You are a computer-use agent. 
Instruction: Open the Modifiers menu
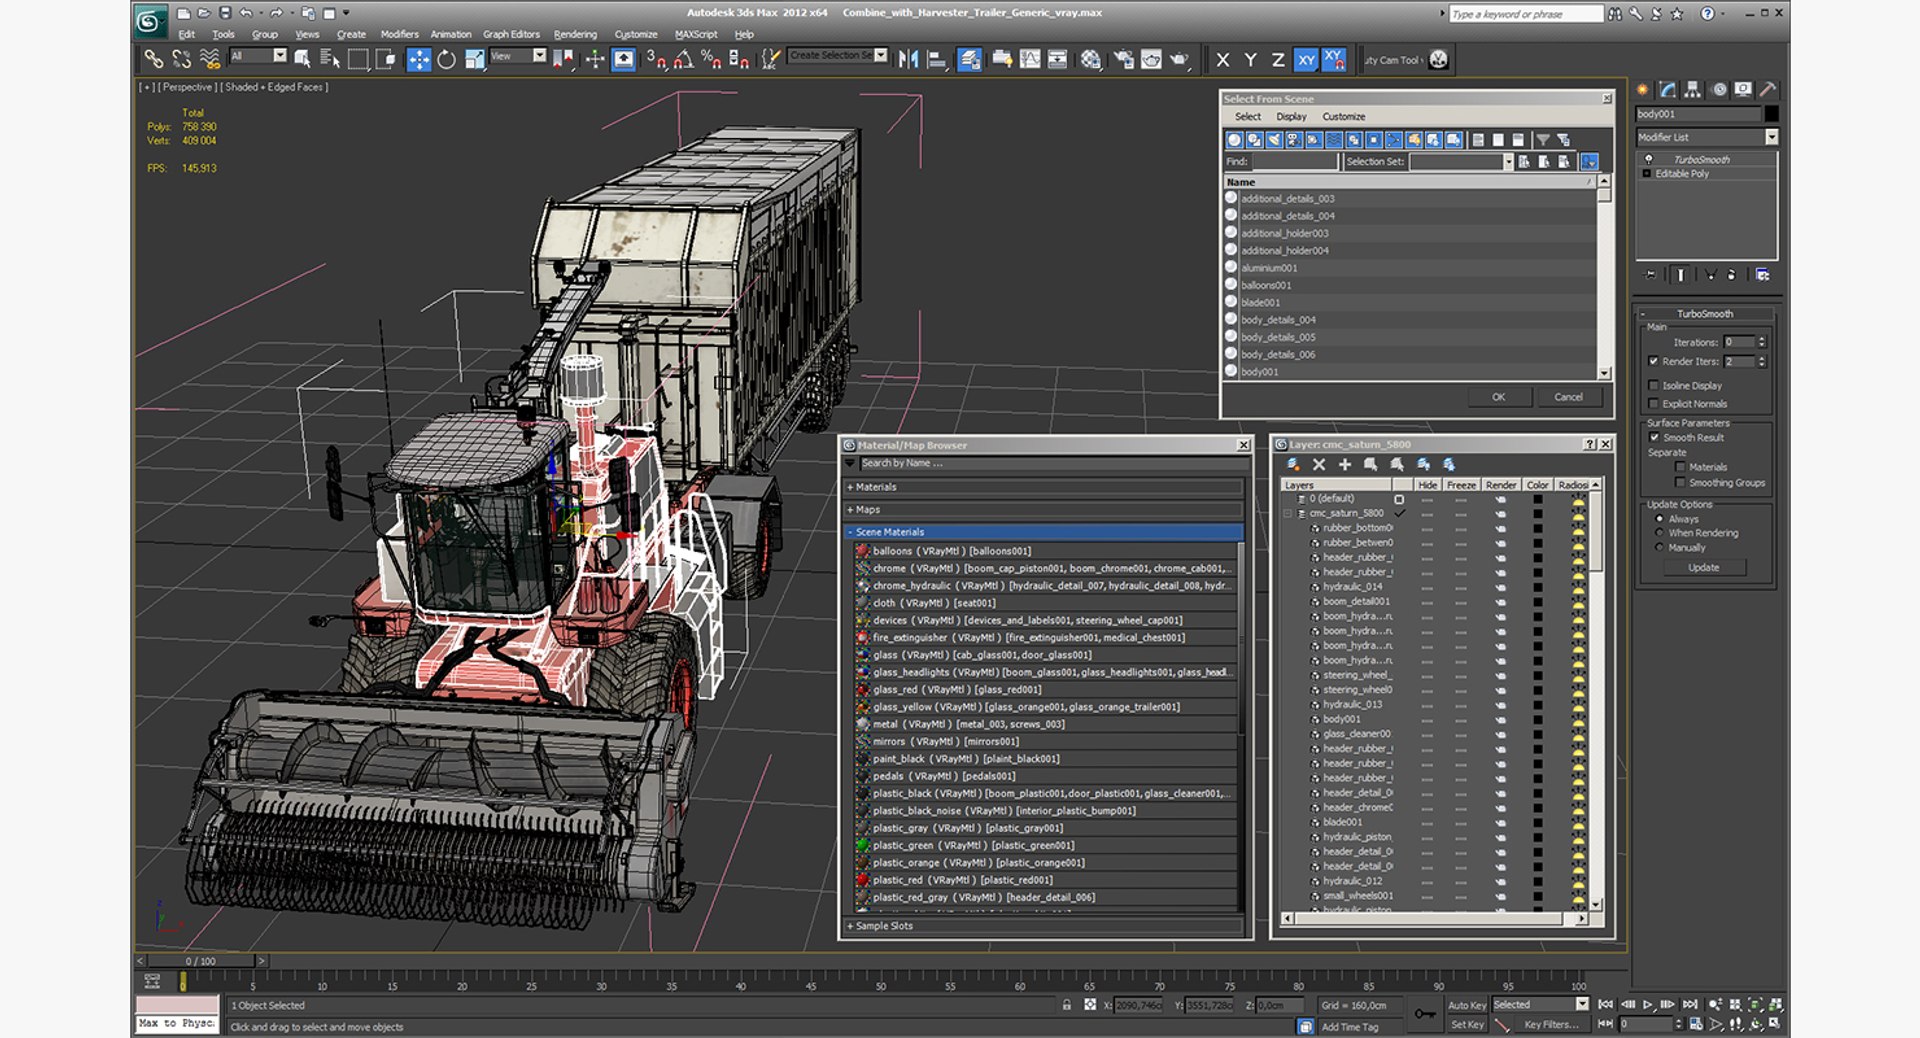point(399,34)
